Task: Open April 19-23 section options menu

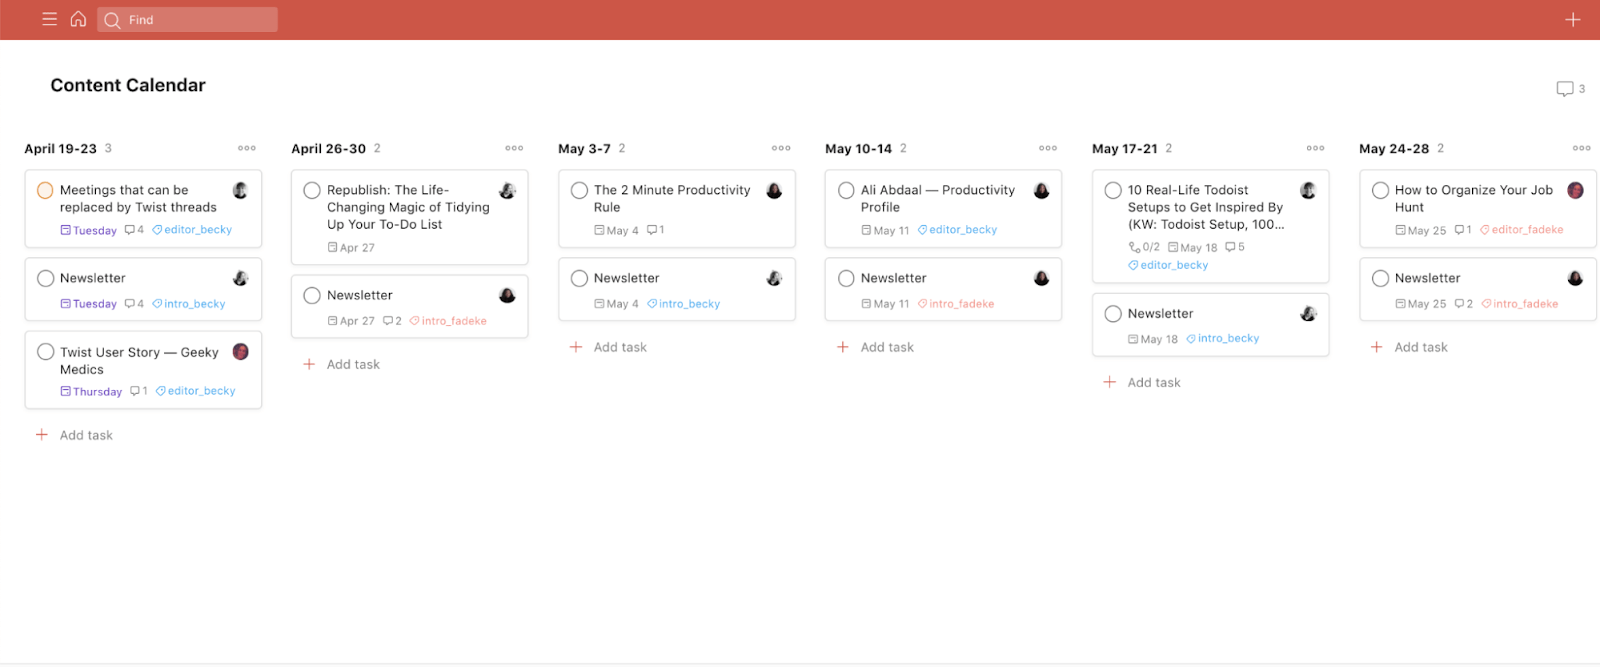Action: coord(247,148)
